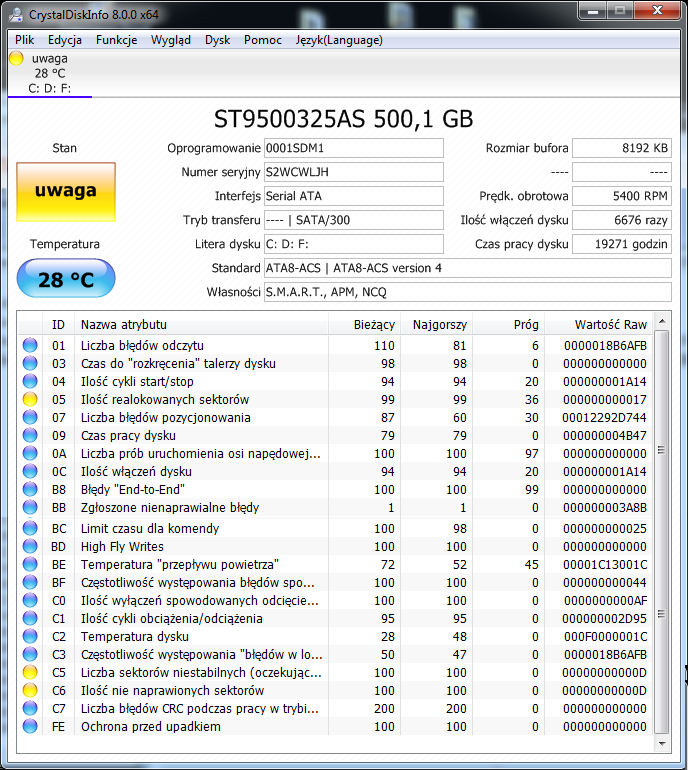Click the Własności field S.M.A.R.T., APM, NCQ
688x770 pixels.
coord(468,292)
